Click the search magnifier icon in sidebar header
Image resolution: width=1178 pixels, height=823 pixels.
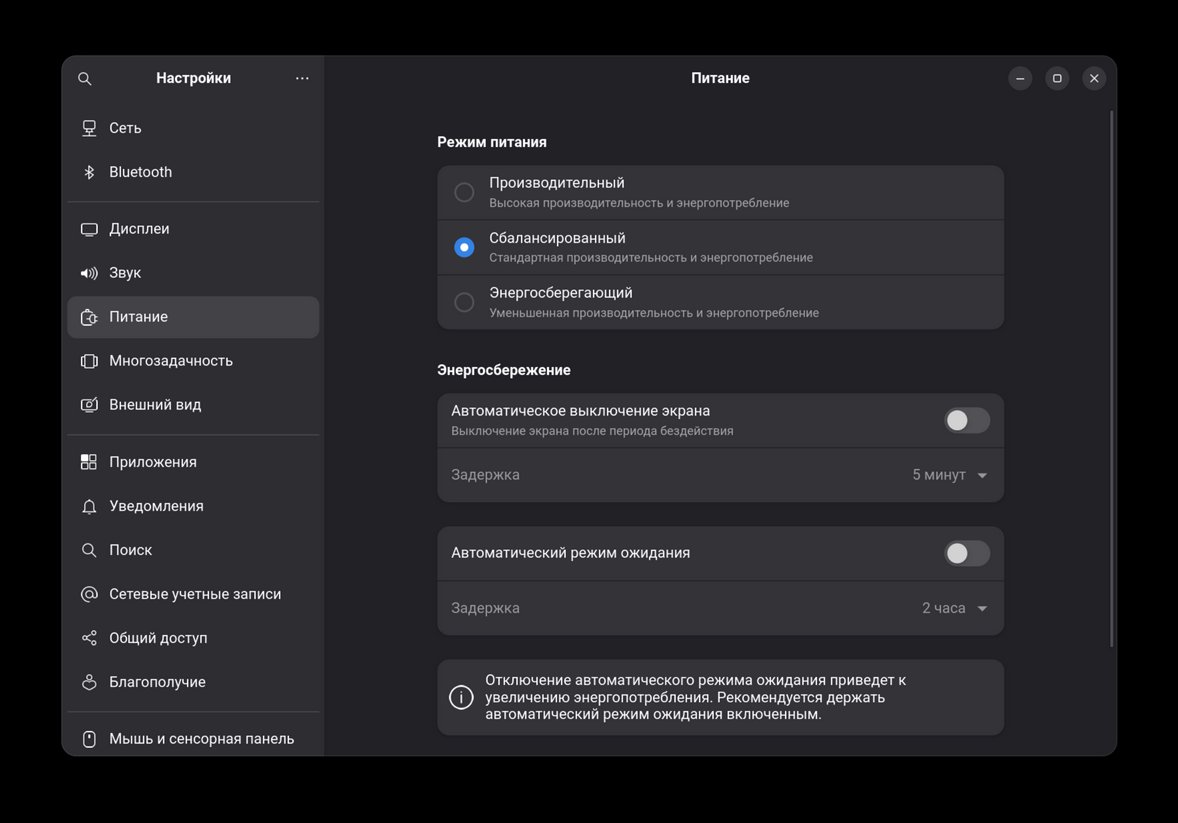click(x=85, y=79)
